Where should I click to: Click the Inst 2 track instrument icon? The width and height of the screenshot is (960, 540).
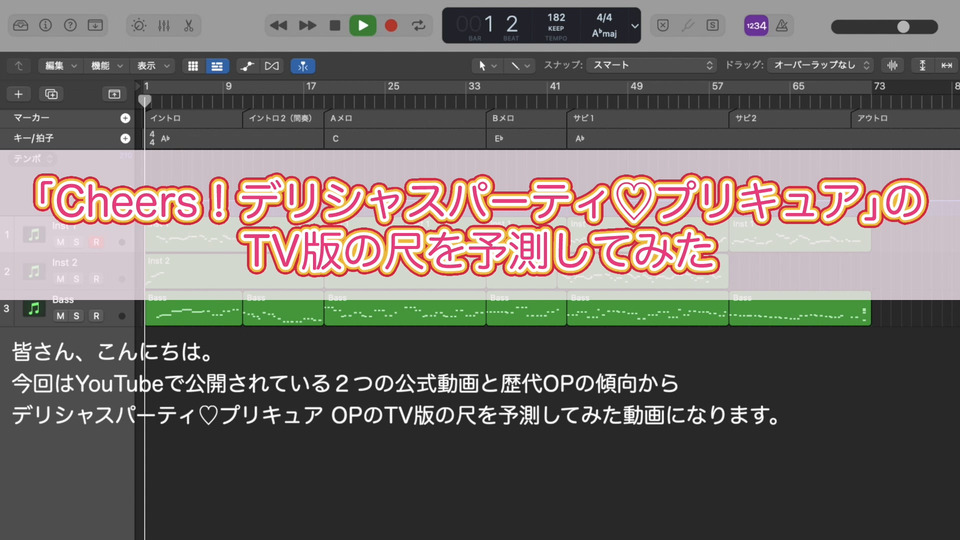tap(34, 271)
